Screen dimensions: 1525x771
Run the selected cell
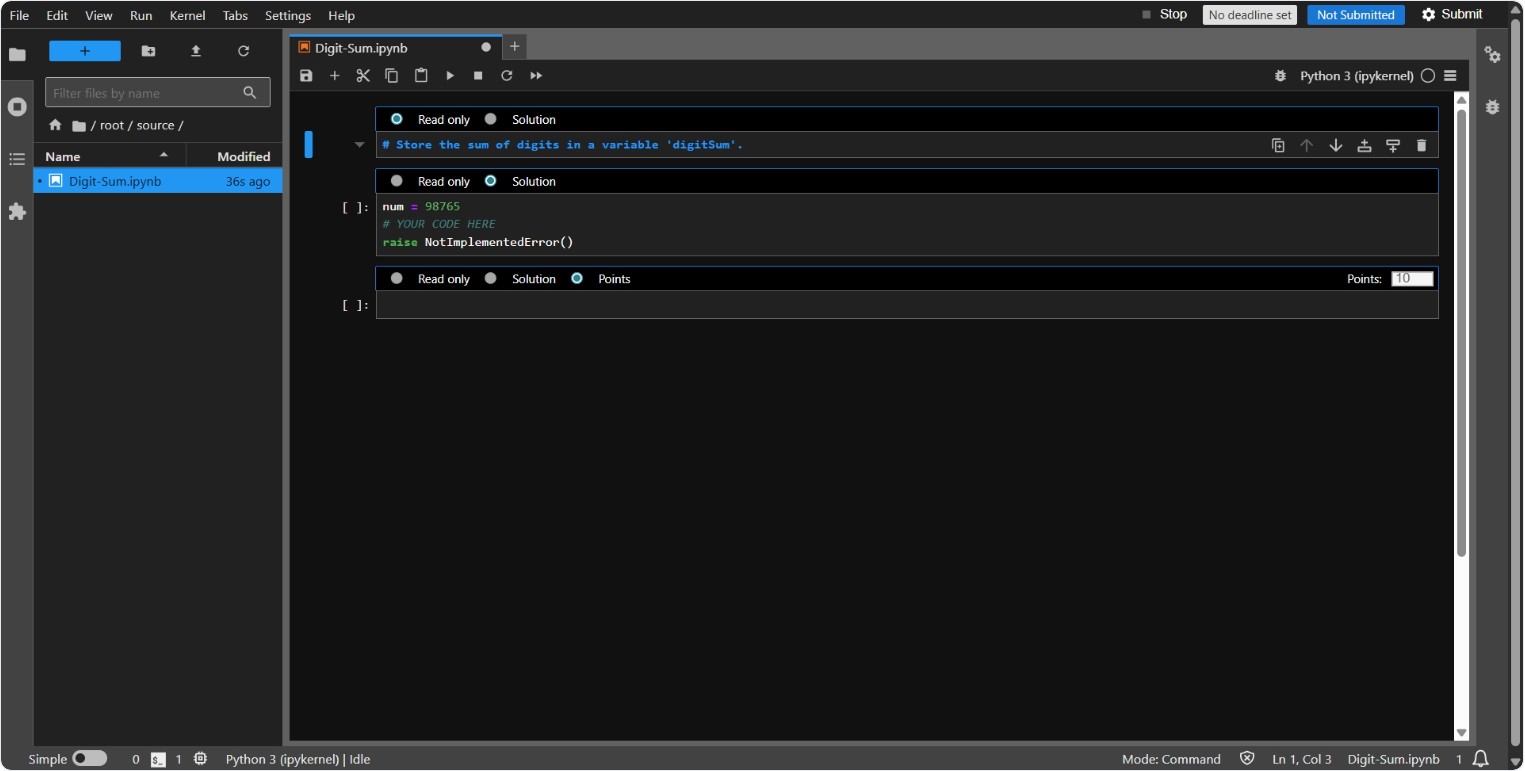450,76
